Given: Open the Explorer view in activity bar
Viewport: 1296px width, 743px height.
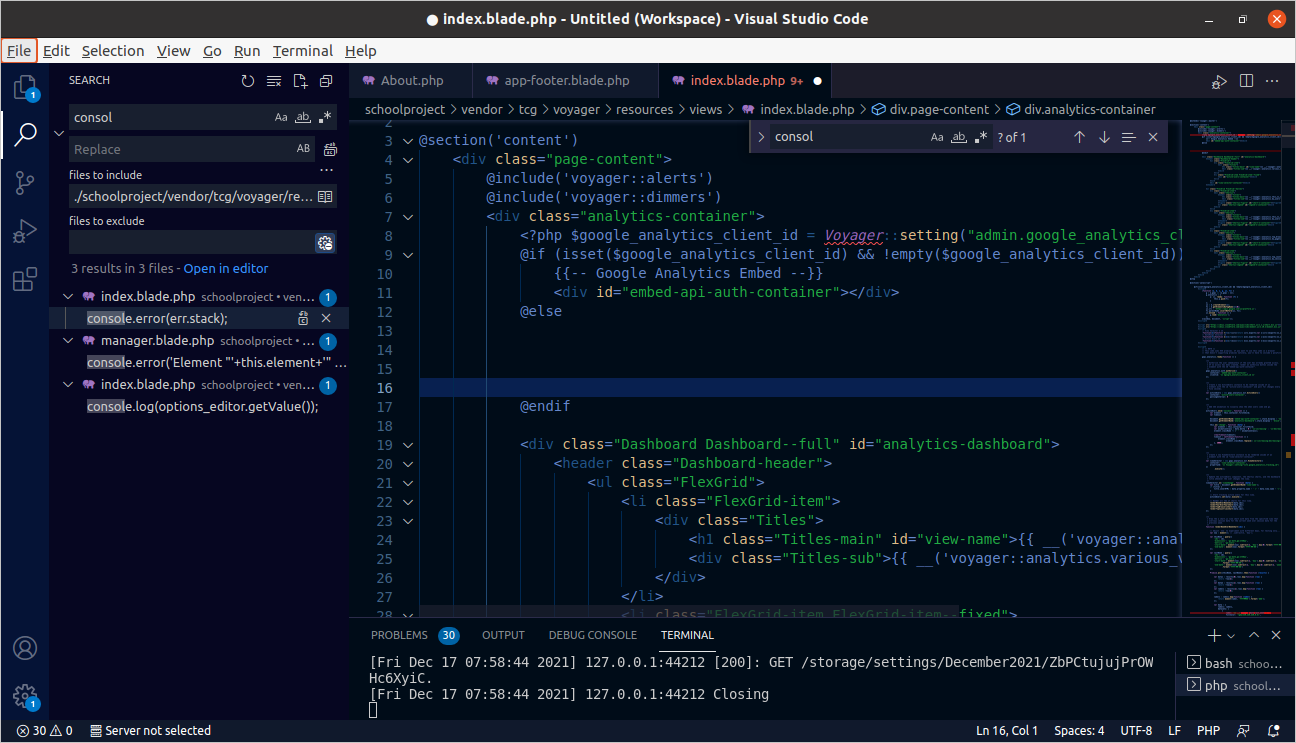Looking at the screenshot, I should click(x=25, y=87).
